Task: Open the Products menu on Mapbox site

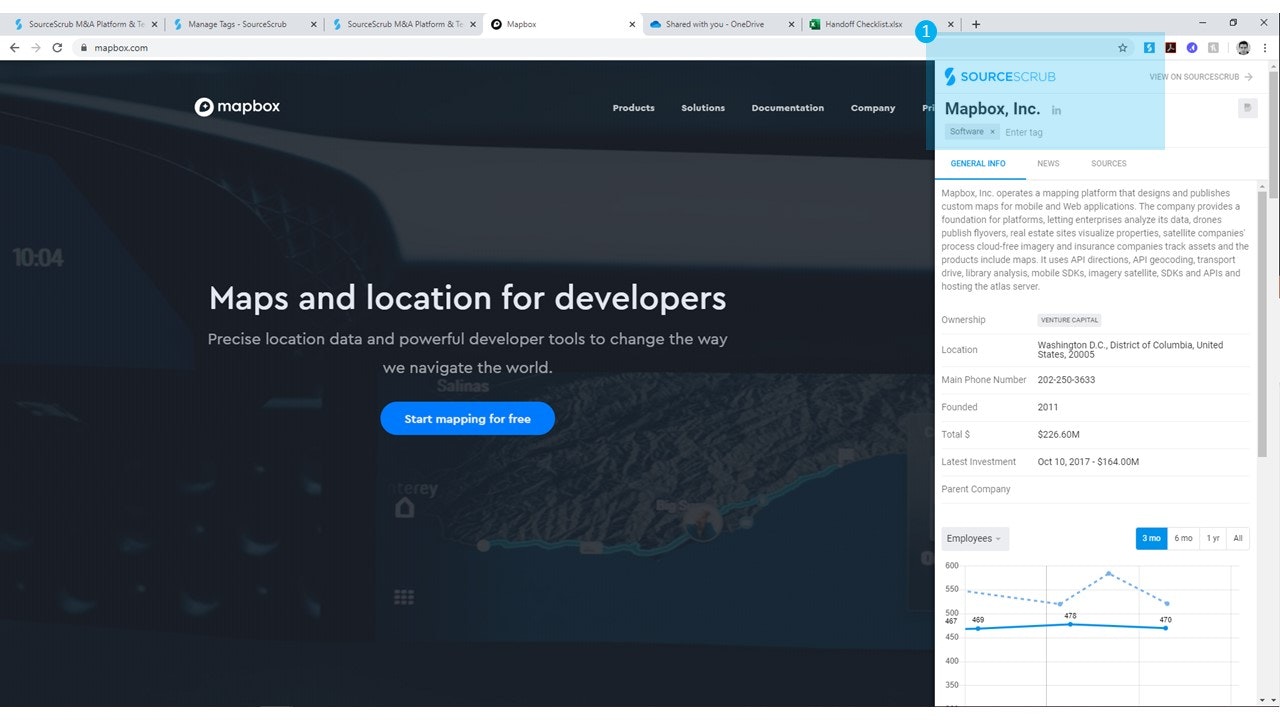Action: (x=633, y=108)
